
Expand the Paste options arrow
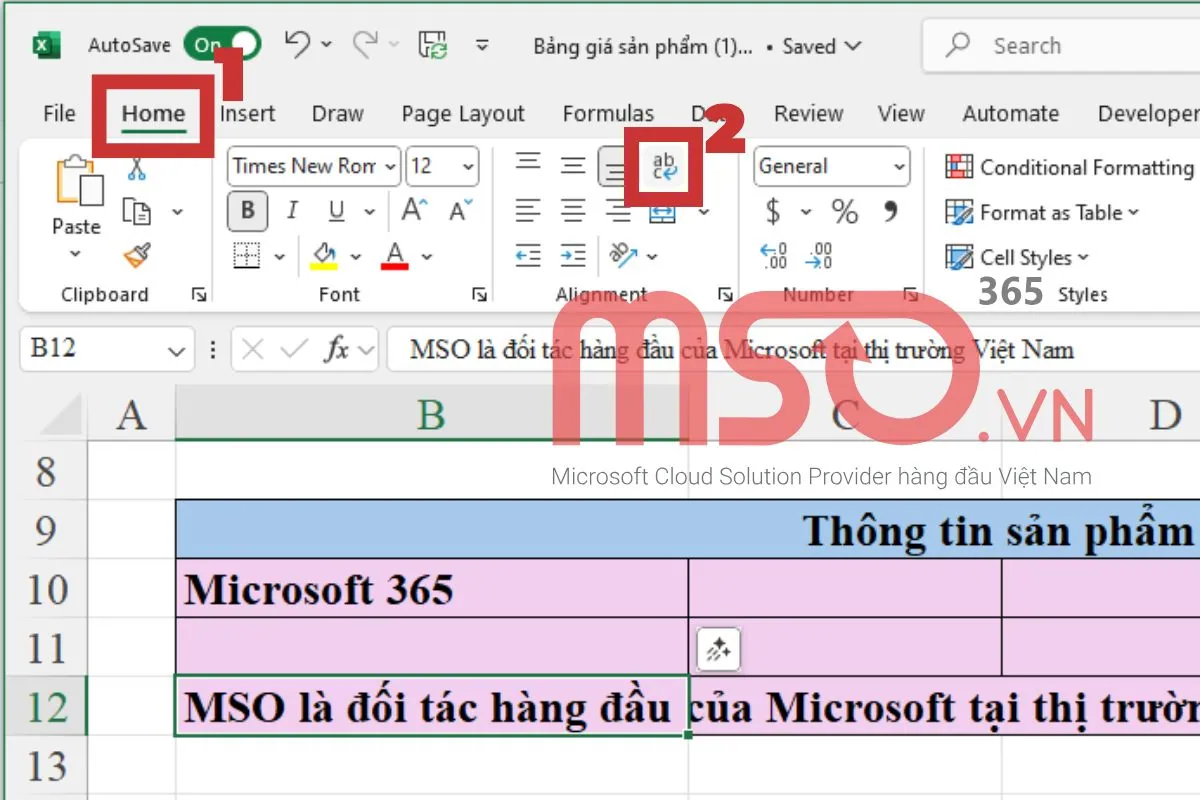click(x=77, y=254)
